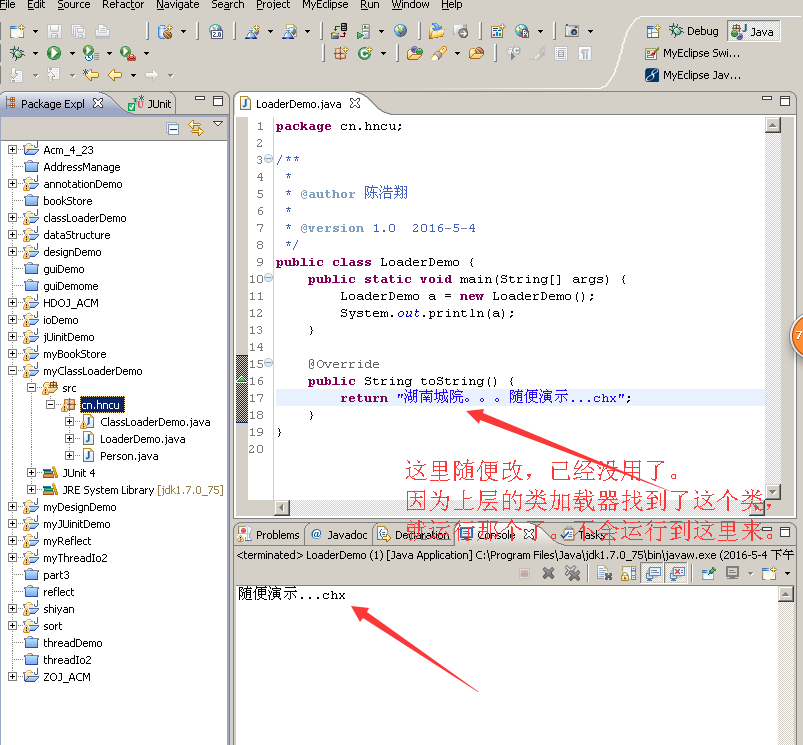Collapse the cn.hncu package node

[x=50, y=405]
